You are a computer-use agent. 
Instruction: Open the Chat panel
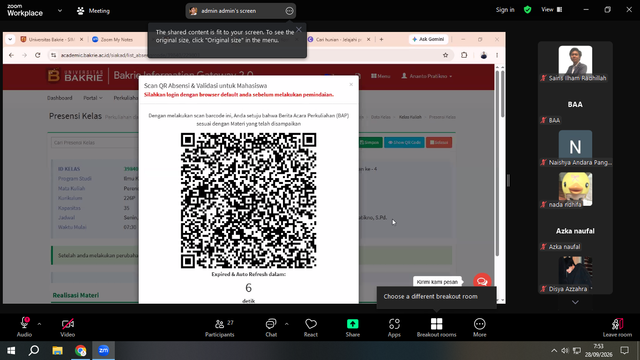tap(271, 327)
